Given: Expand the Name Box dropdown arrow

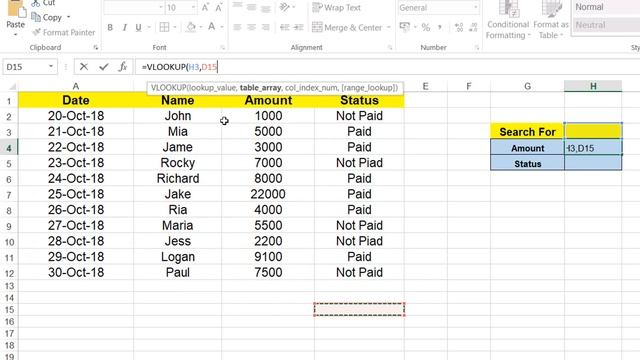Looking at the screenshot, I should 51,67.
